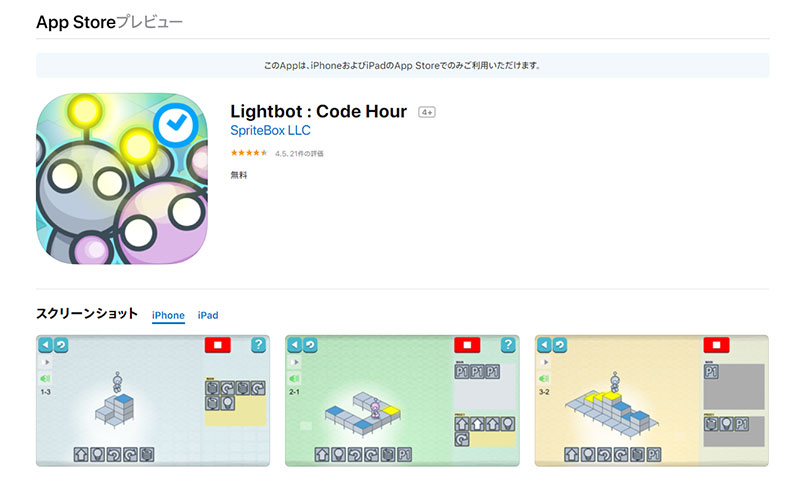Click the back arrow in level 2-1 screenshot
This screenshot has width=800, height=484.
click(x=295, y=345)
